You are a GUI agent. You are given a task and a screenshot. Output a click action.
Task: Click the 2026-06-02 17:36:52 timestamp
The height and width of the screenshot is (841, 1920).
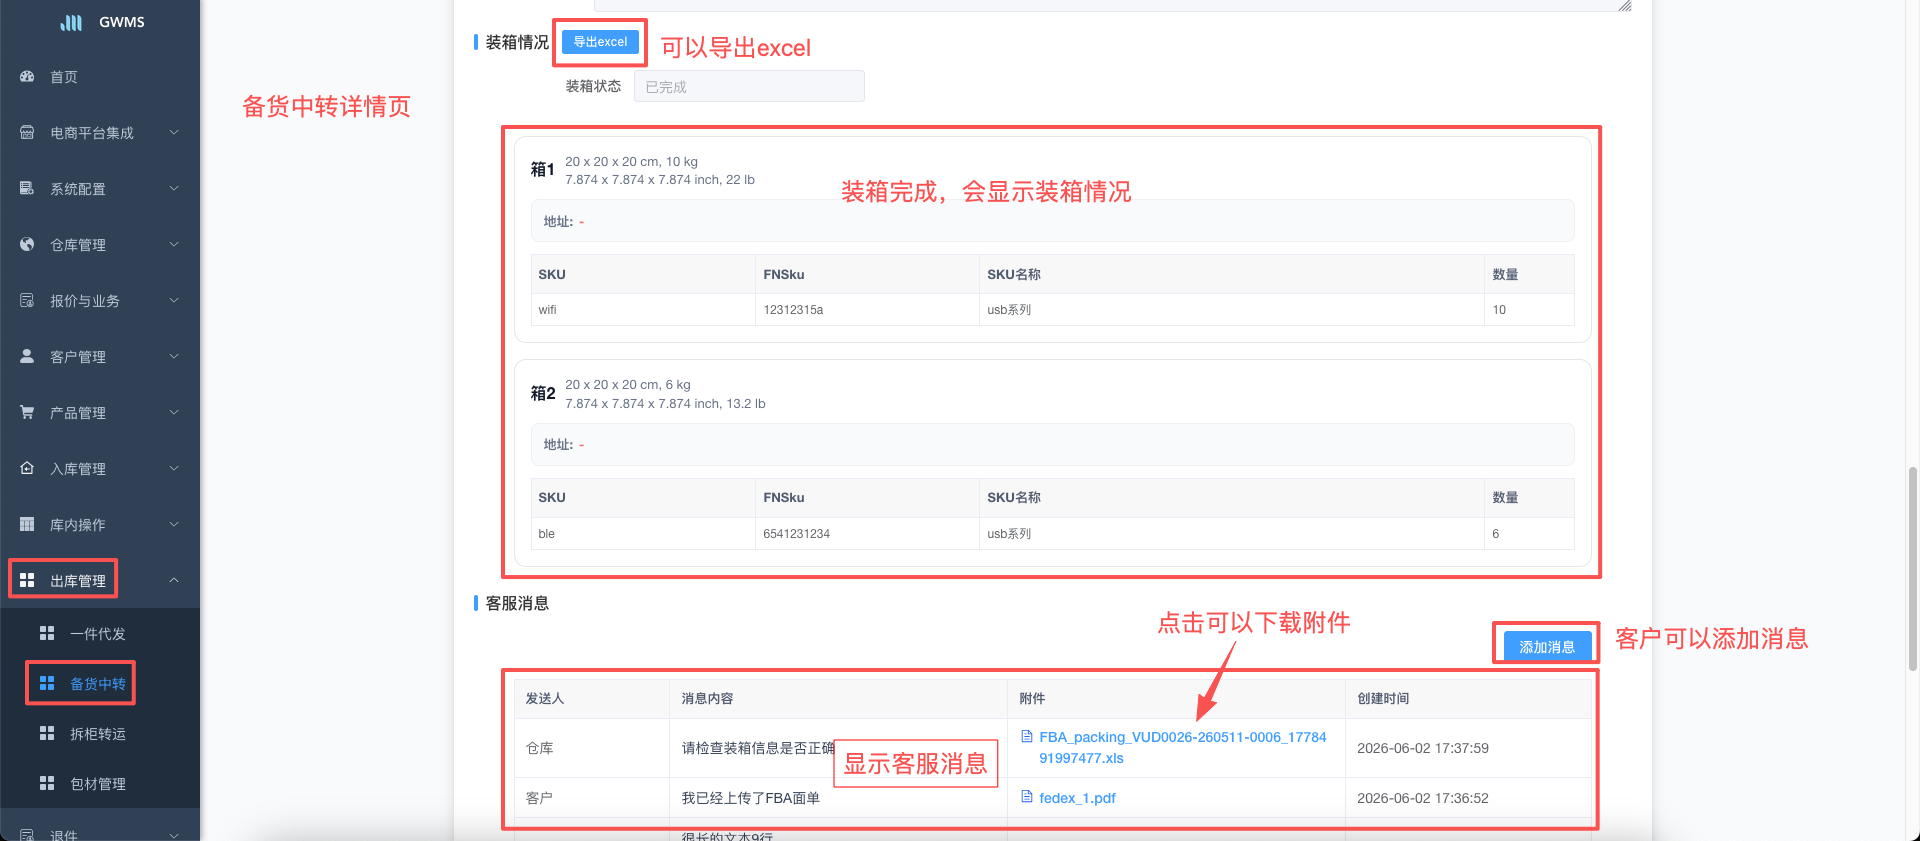coord(1422,798)
